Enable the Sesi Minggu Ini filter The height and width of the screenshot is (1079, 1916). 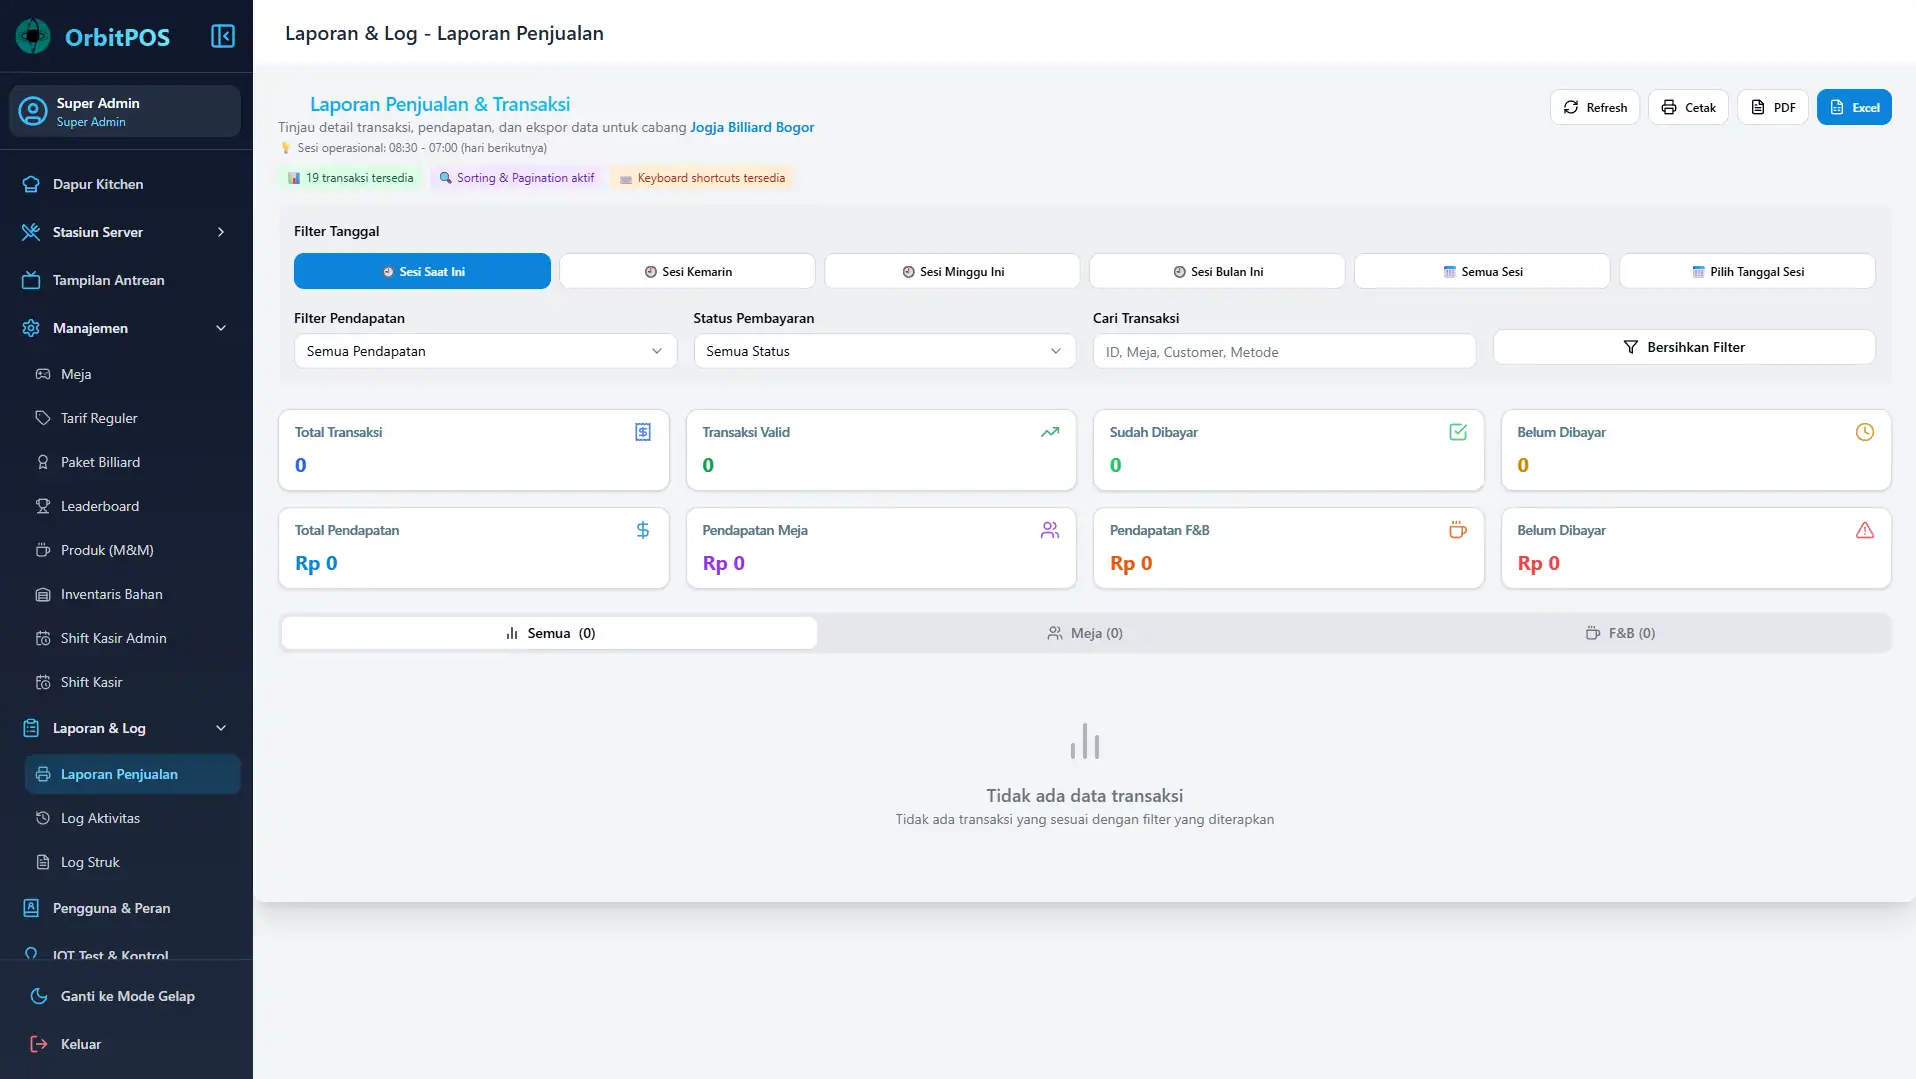point(951,271)
